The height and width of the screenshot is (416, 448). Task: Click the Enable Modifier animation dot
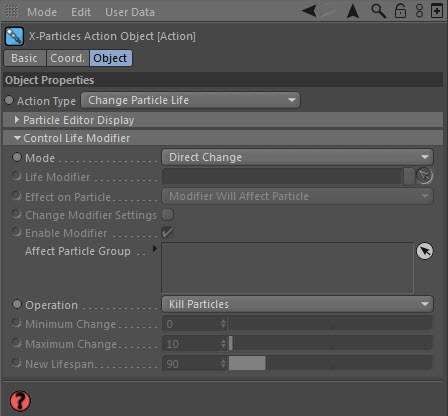[x=16, y=232]
